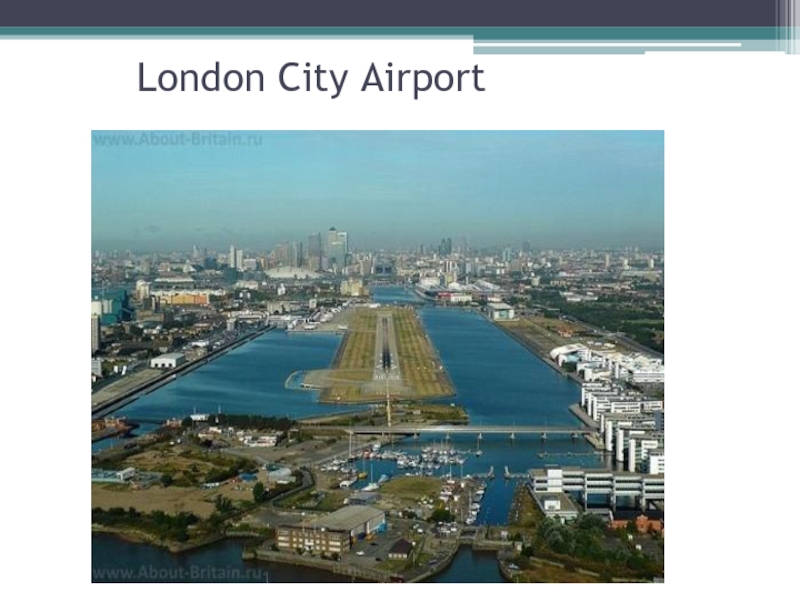Click the Canary Wharf tower cluster

(x=327, y=248)
